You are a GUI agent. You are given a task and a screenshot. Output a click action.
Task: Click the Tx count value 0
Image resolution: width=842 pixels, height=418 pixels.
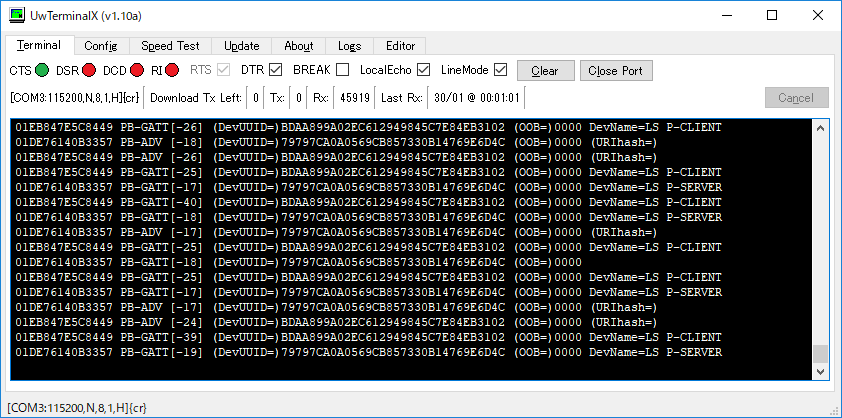[299, 98]
